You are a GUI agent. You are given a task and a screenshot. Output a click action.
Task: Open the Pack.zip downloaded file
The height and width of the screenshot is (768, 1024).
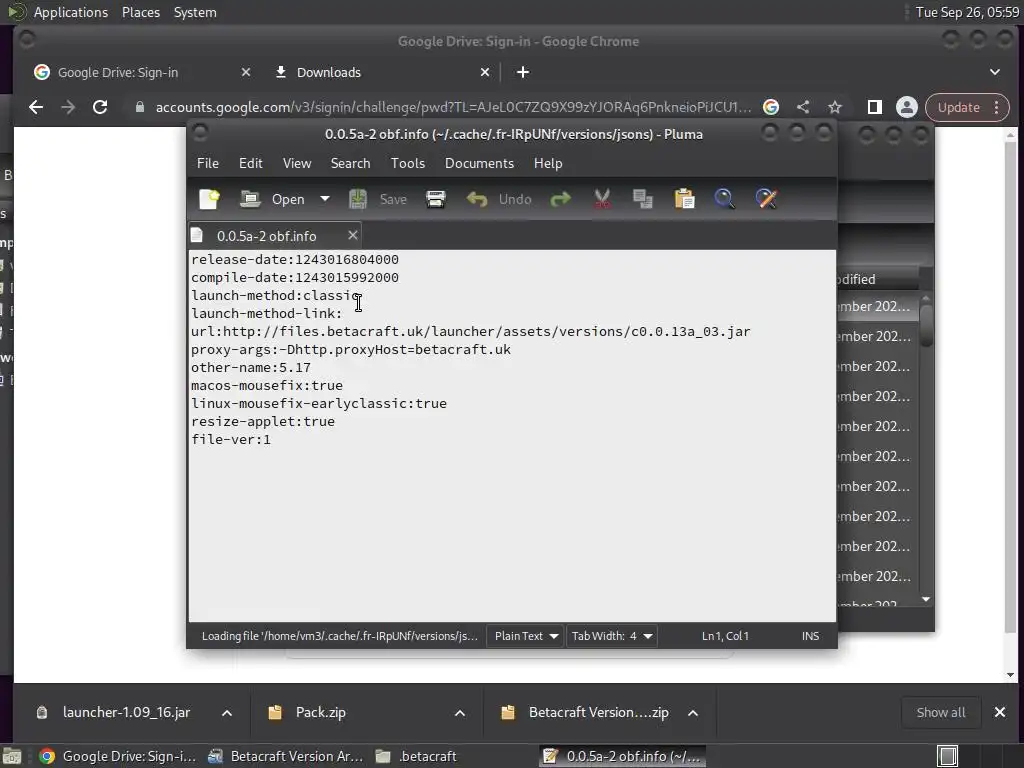point(321,712)
